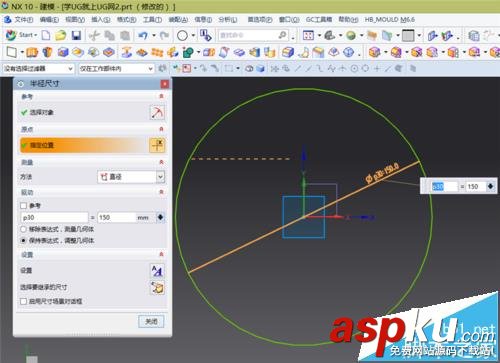Click the Cut scissors icon
Screen dimensions: 500x363
point(94,35)
